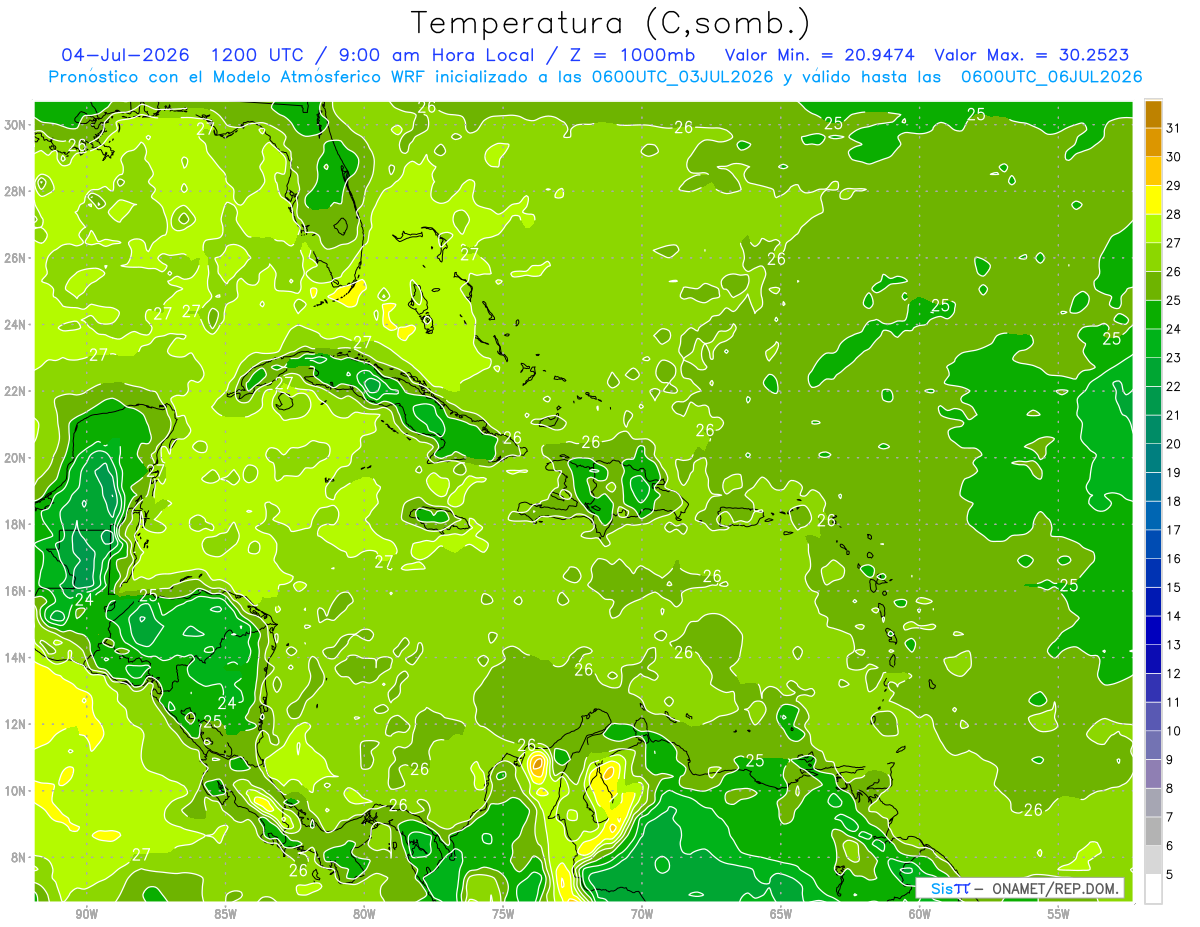Click "9:00 am Hora Local" text
This screenshot has width=1200, height=927.
(x=438, y=55)
